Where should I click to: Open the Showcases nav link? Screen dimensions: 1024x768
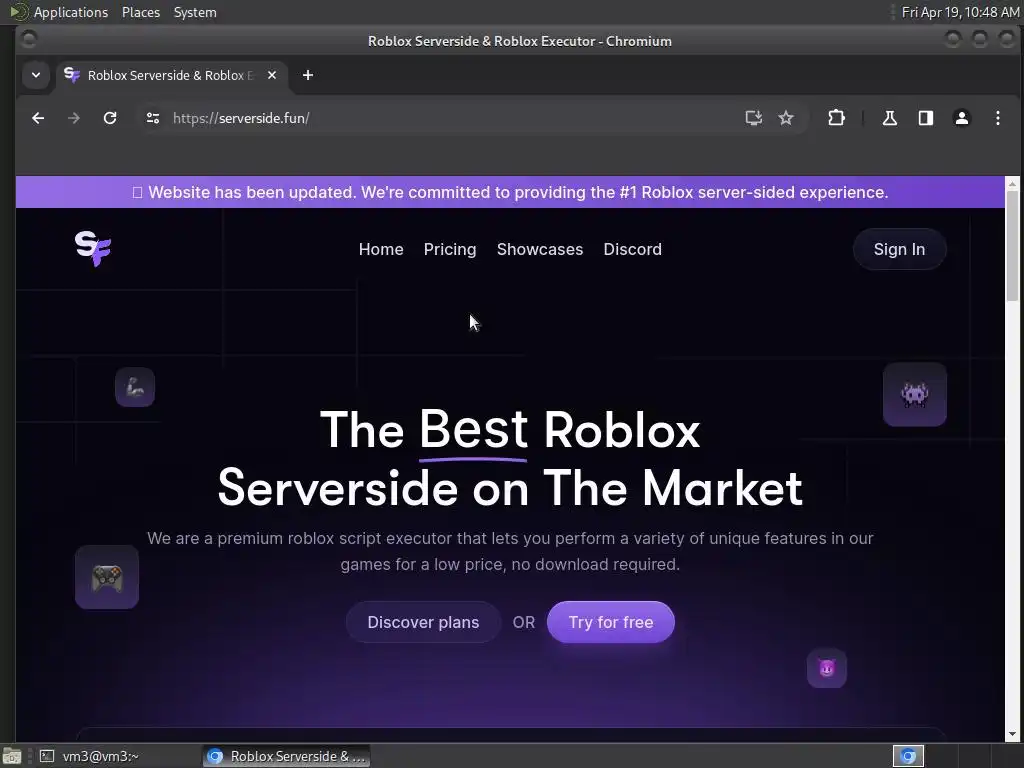(x=539, y=249)
